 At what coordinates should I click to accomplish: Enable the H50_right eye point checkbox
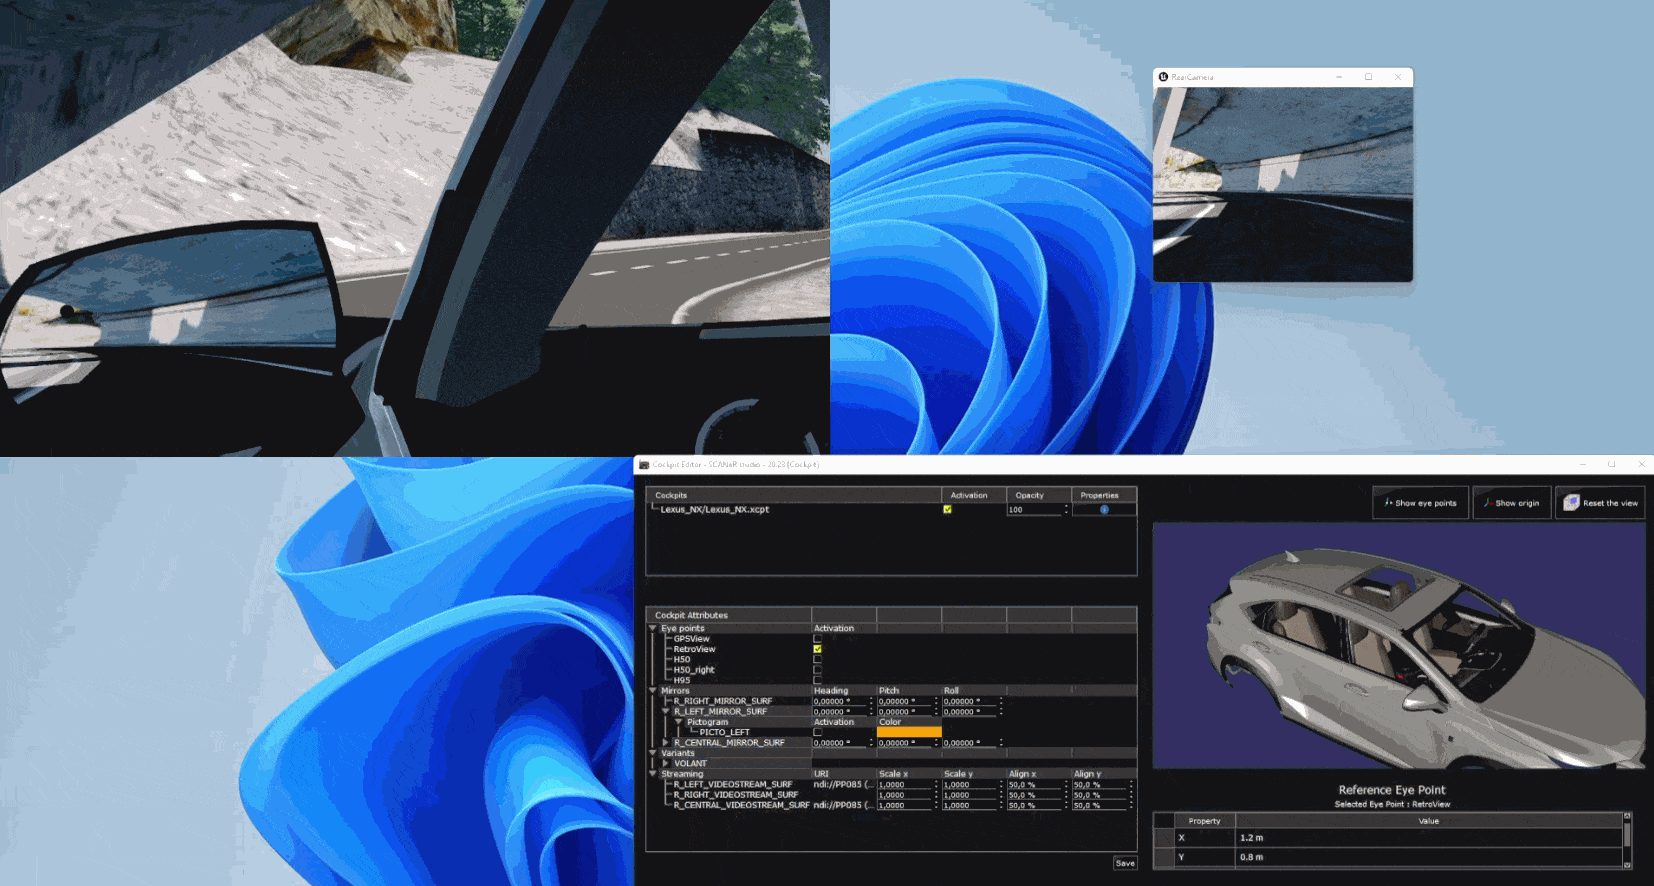pos(817,670)
